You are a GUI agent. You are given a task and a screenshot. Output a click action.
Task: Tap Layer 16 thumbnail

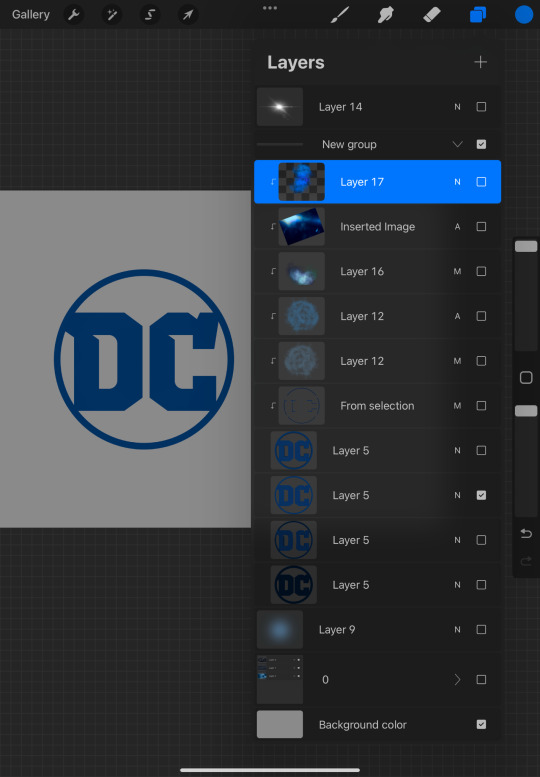302,271
